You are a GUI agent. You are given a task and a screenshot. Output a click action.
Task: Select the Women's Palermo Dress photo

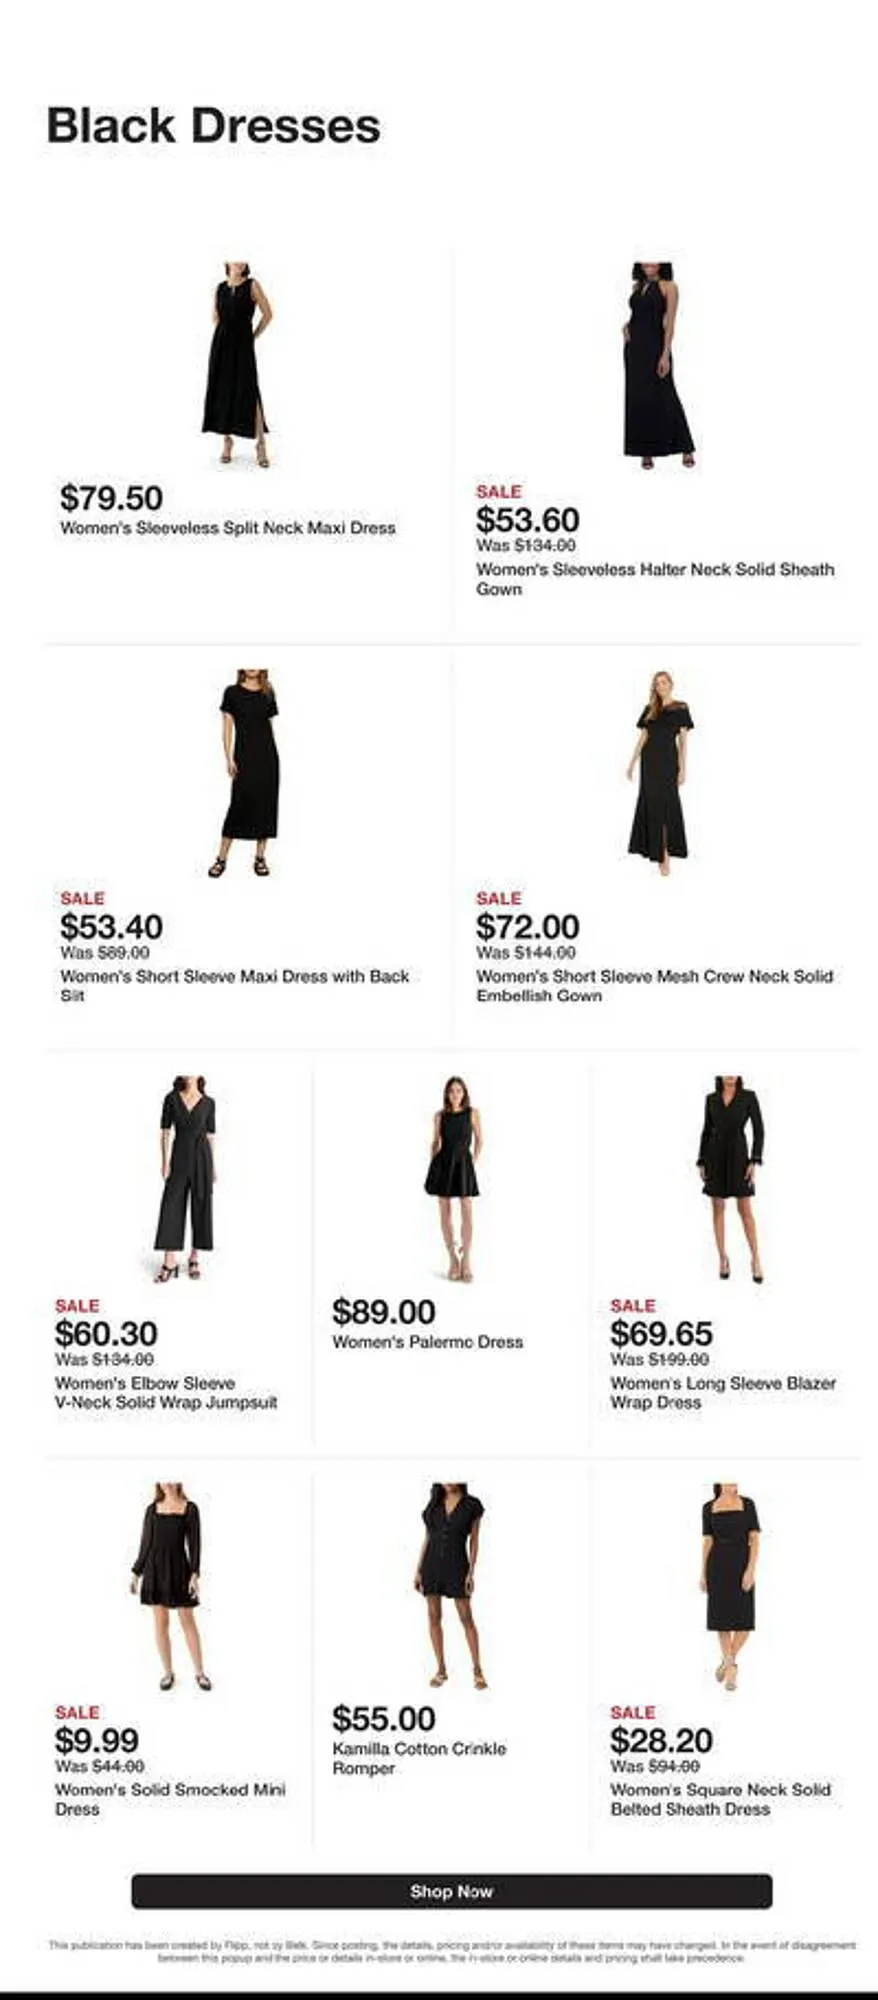(x=453, y=1179)
